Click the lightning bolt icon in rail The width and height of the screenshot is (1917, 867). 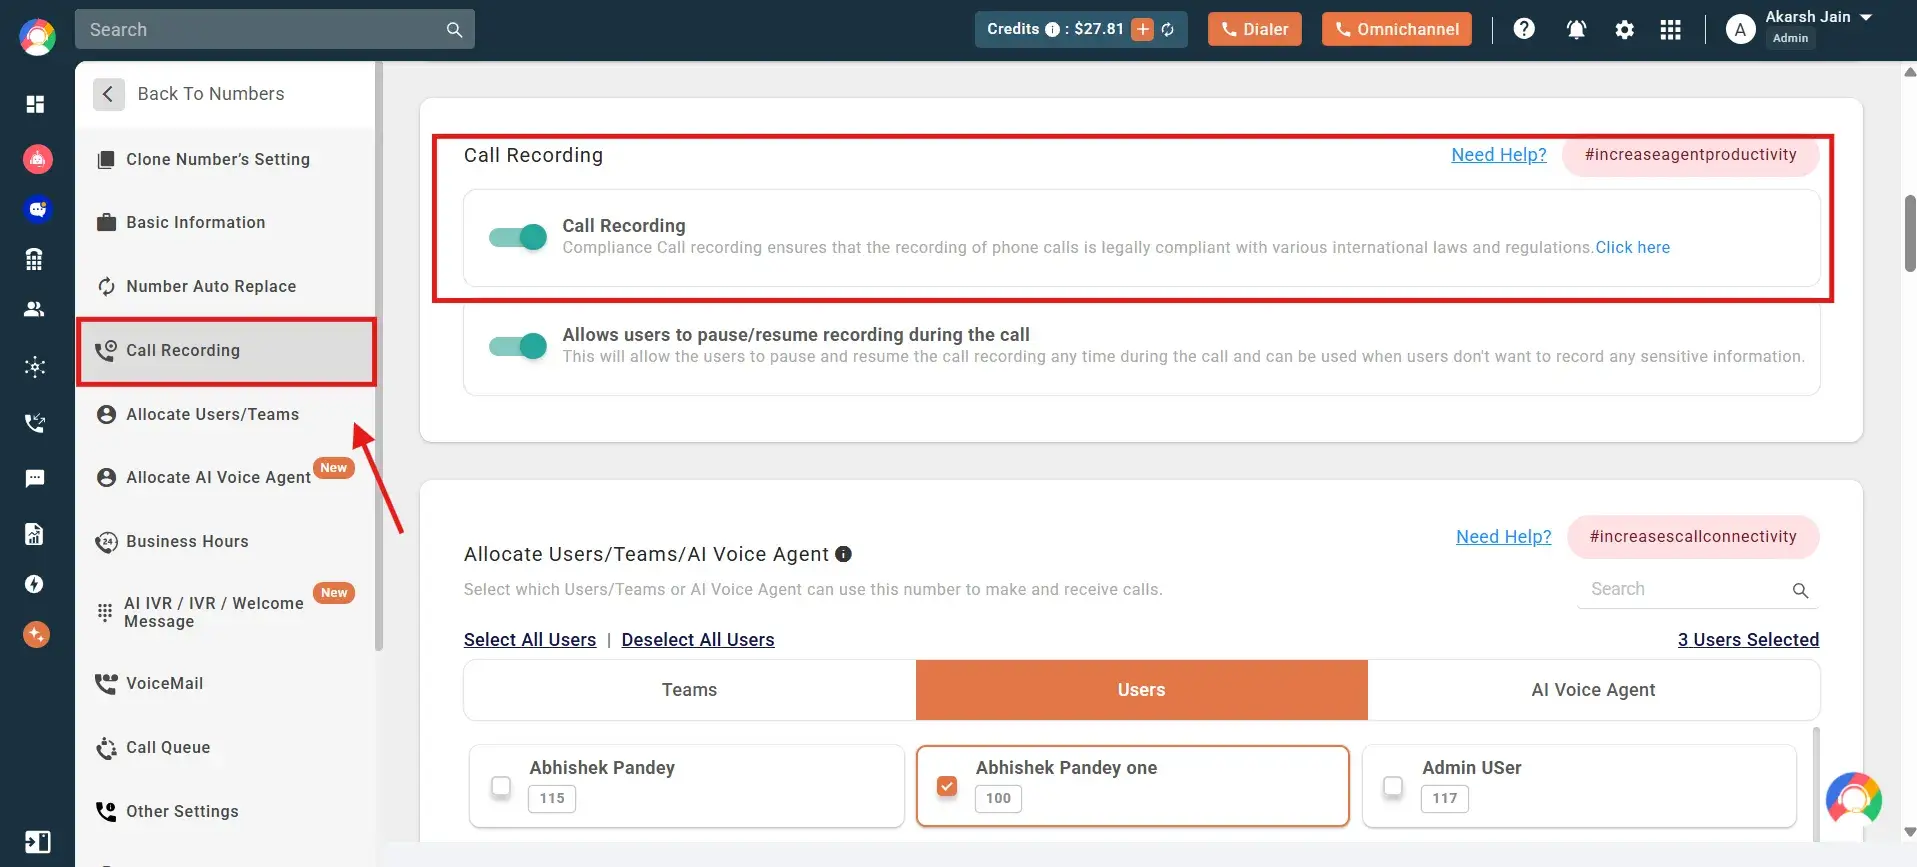point(34,584)
